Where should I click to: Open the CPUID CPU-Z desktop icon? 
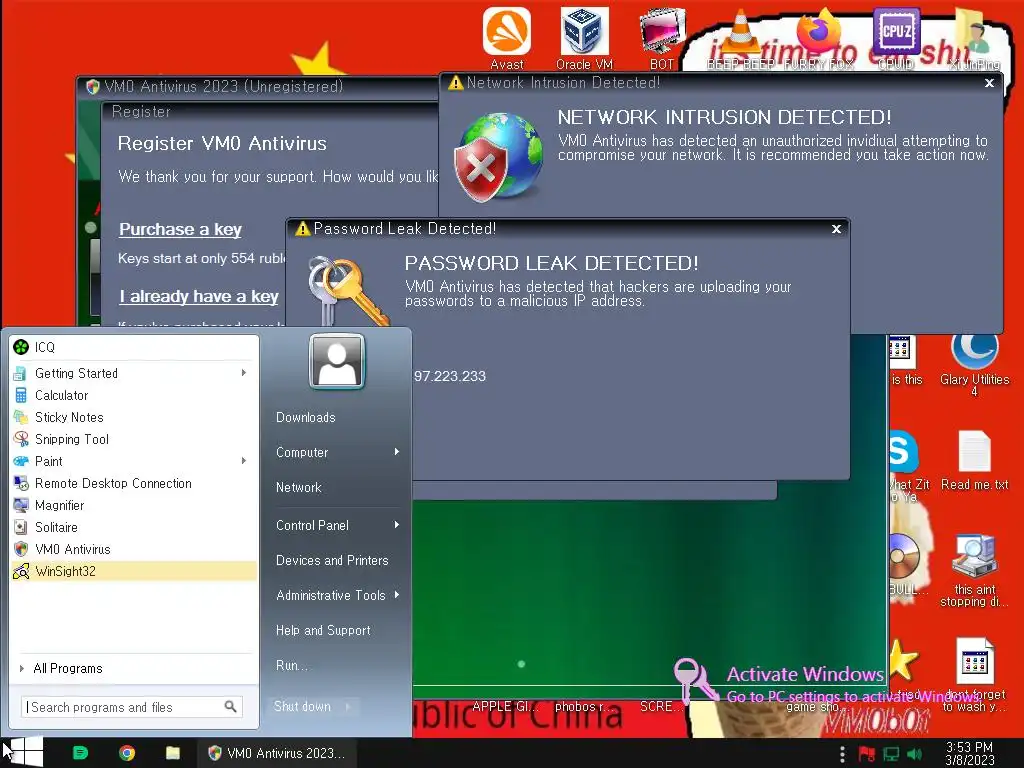(896, 29)
